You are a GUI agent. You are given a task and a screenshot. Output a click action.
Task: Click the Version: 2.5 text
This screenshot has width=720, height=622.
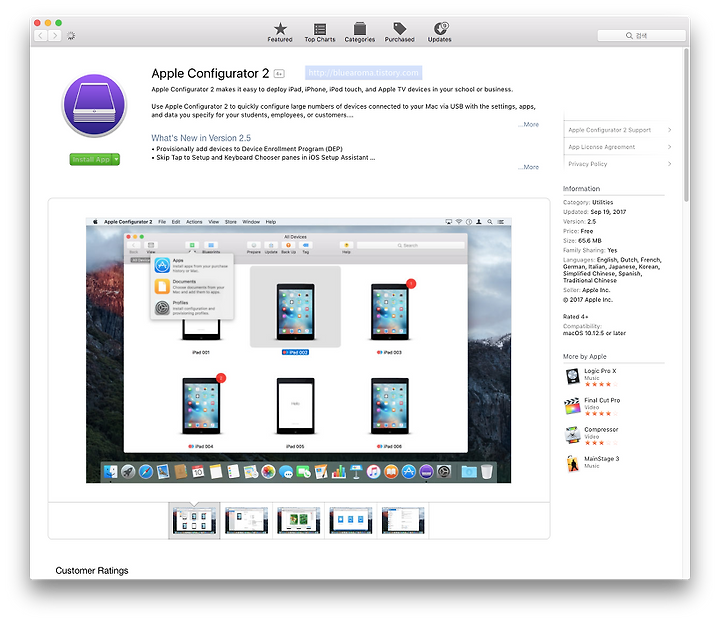[579, 222]
